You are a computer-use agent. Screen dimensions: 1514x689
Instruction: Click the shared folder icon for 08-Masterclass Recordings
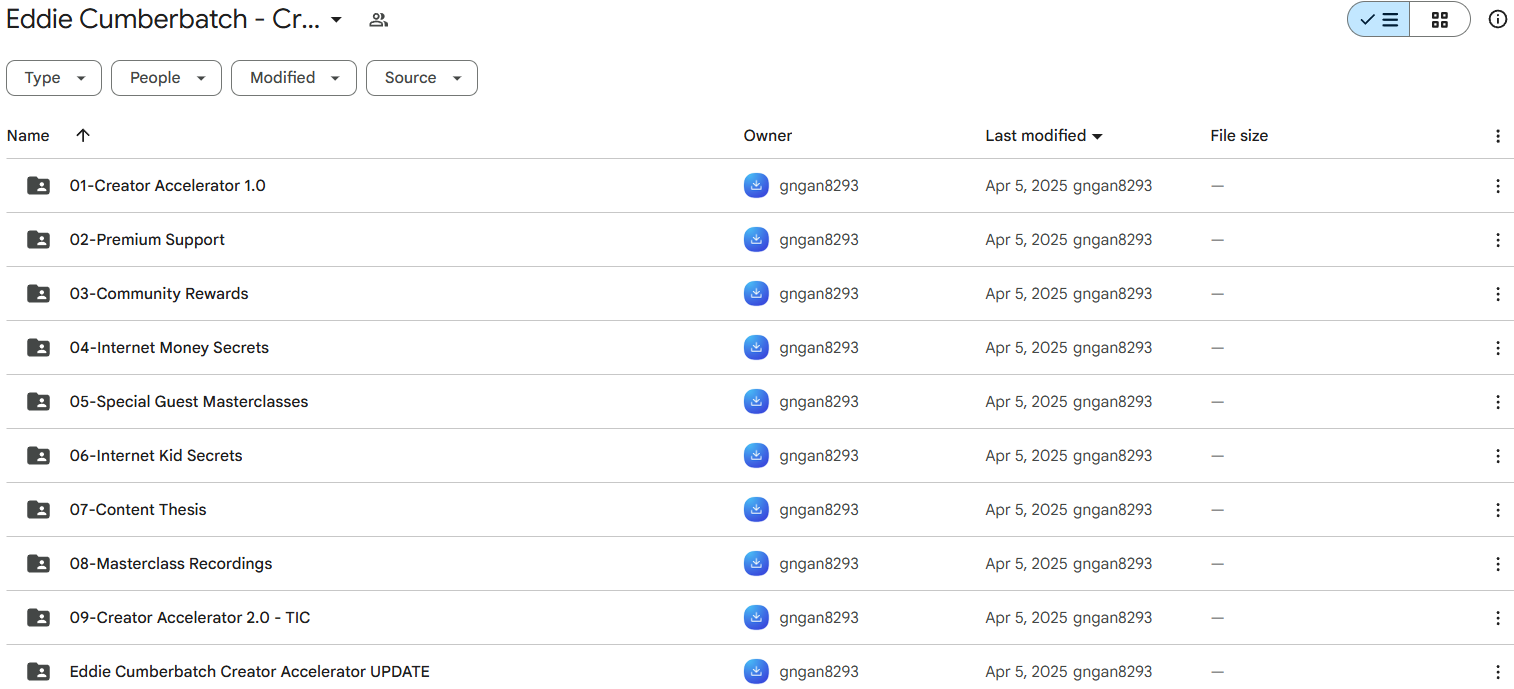38,564
